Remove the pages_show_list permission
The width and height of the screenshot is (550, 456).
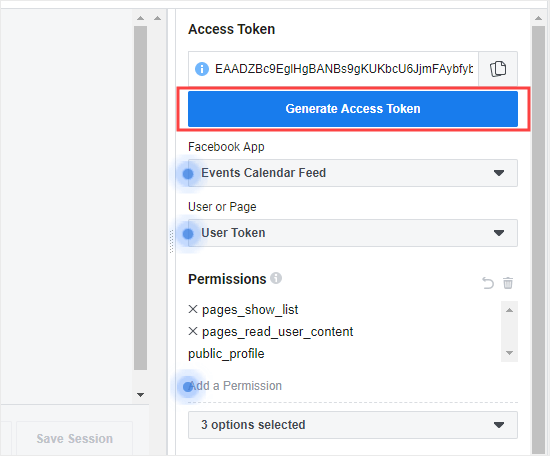[193, 309]
